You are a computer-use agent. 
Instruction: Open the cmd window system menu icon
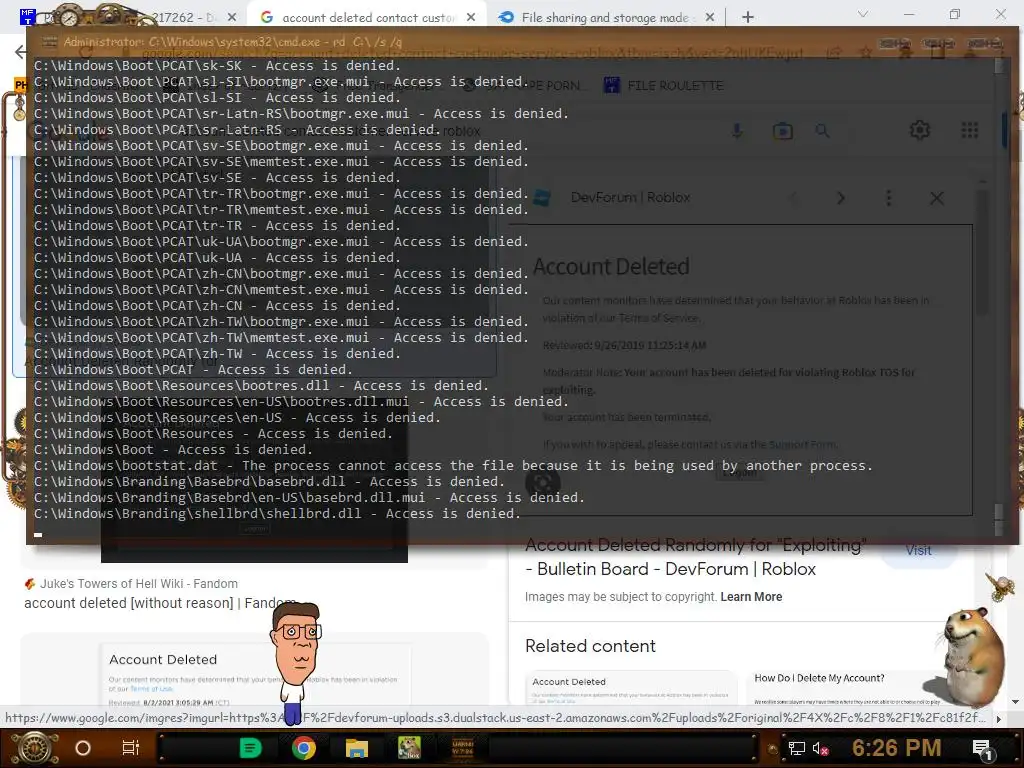coord(49,42)
